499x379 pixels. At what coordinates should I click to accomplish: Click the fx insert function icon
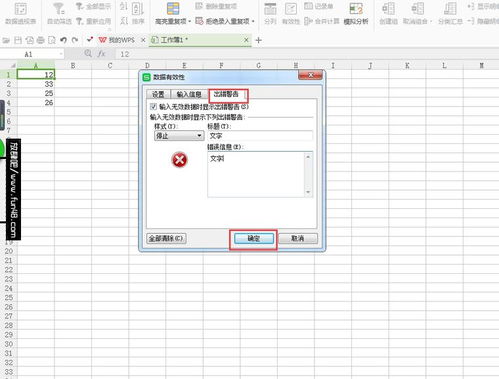pyautogui.click(x=101, y=54)
